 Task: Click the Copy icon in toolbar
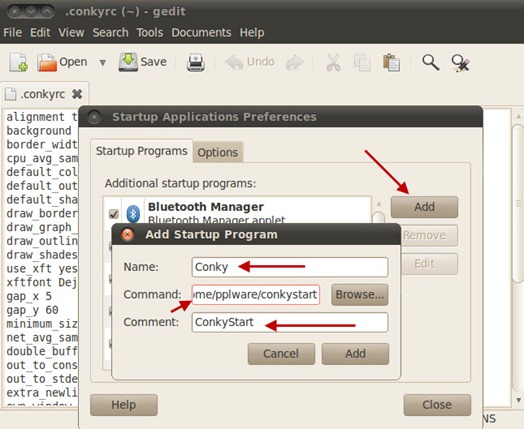click(362, 62)
